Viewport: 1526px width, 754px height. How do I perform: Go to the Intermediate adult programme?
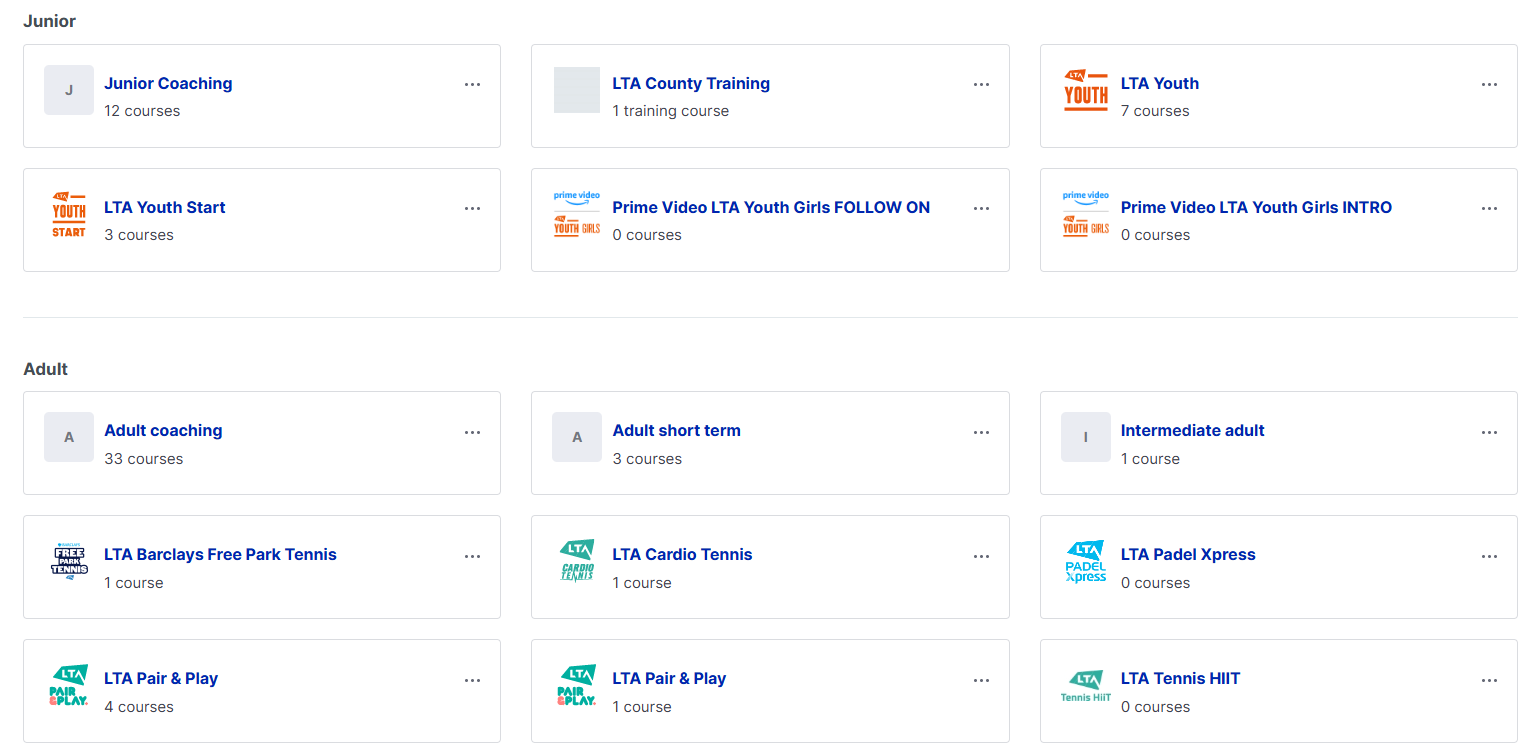click(1192, 431)
